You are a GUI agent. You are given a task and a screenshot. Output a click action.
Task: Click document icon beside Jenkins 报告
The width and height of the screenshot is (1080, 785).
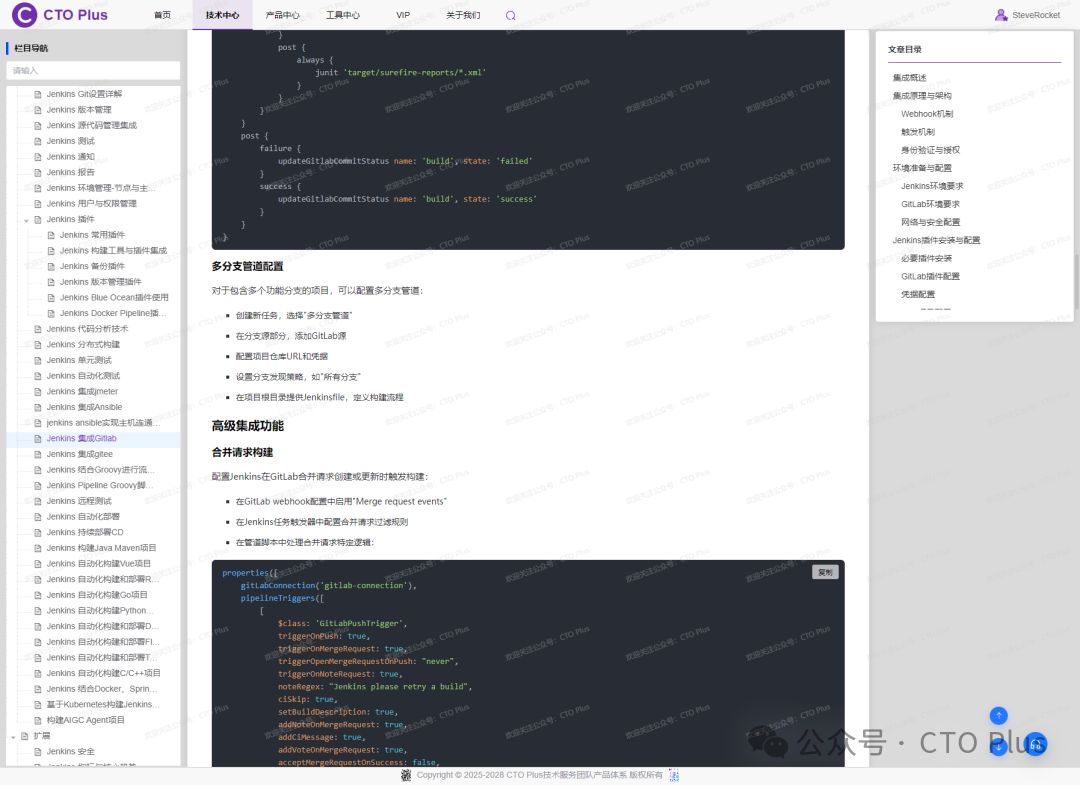(x=38, y=173)
